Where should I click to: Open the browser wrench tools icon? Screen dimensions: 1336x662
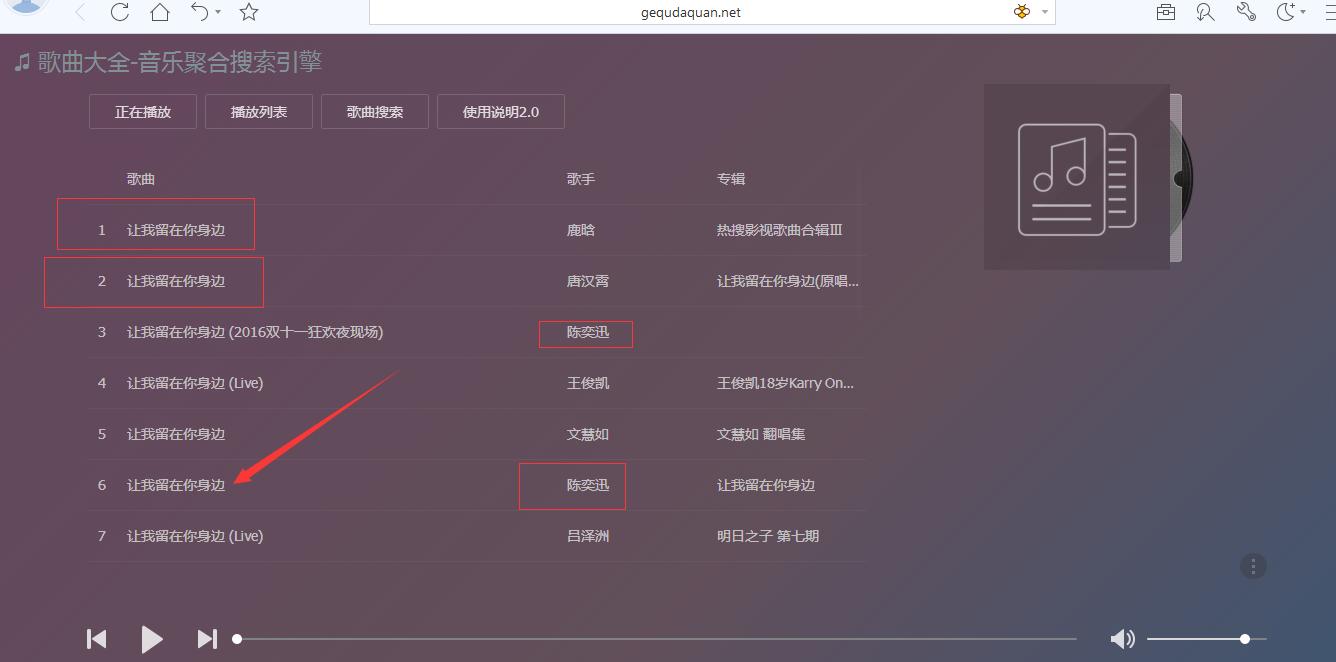pyautogui.click(x=1245, y=13)
